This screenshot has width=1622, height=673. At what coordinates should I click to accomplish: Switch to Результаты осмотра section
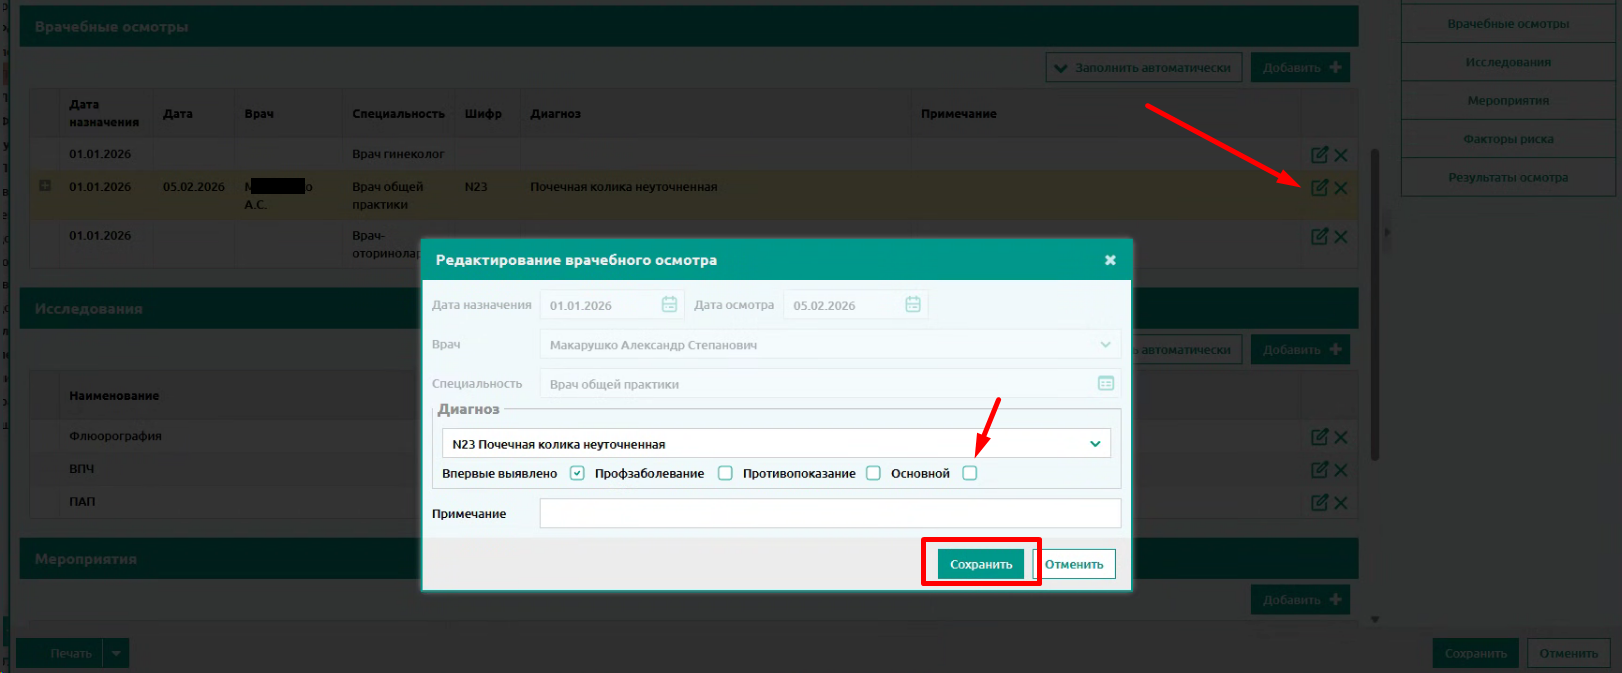tap(1508, 178)
